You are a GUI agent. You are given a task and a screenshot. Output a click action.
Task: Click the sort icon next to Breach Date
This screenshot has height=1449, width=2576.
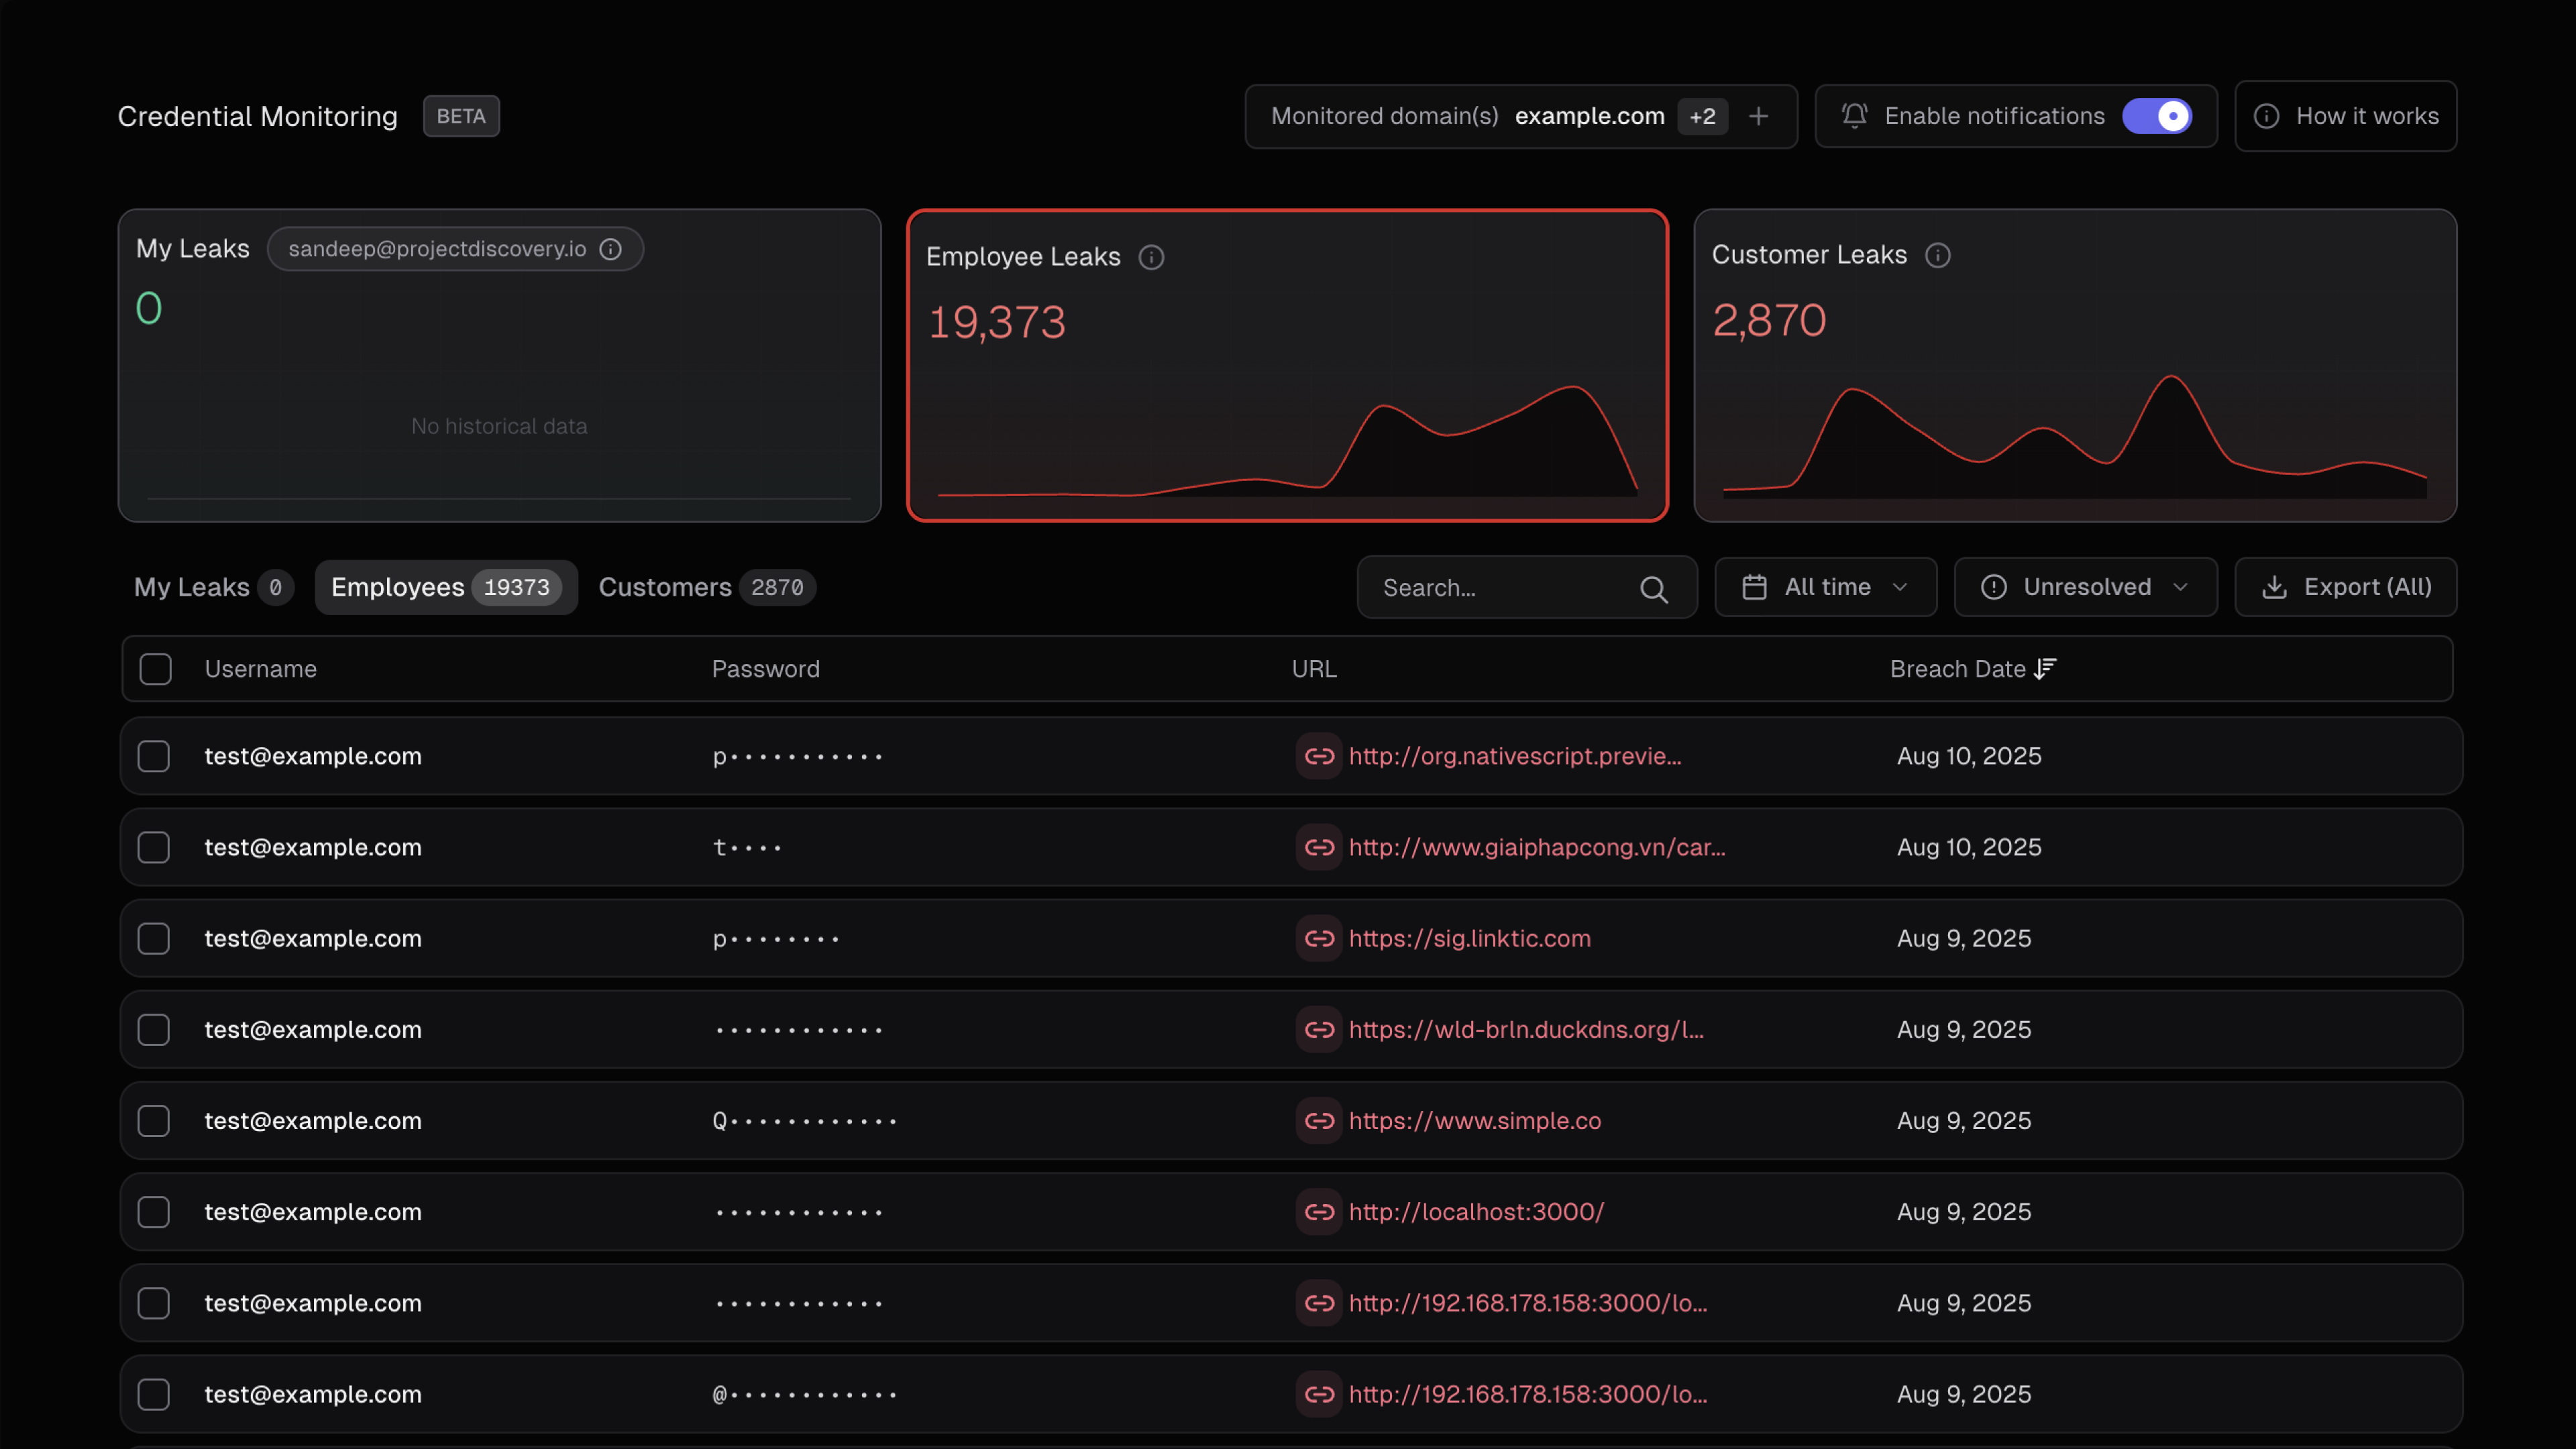2046,668
